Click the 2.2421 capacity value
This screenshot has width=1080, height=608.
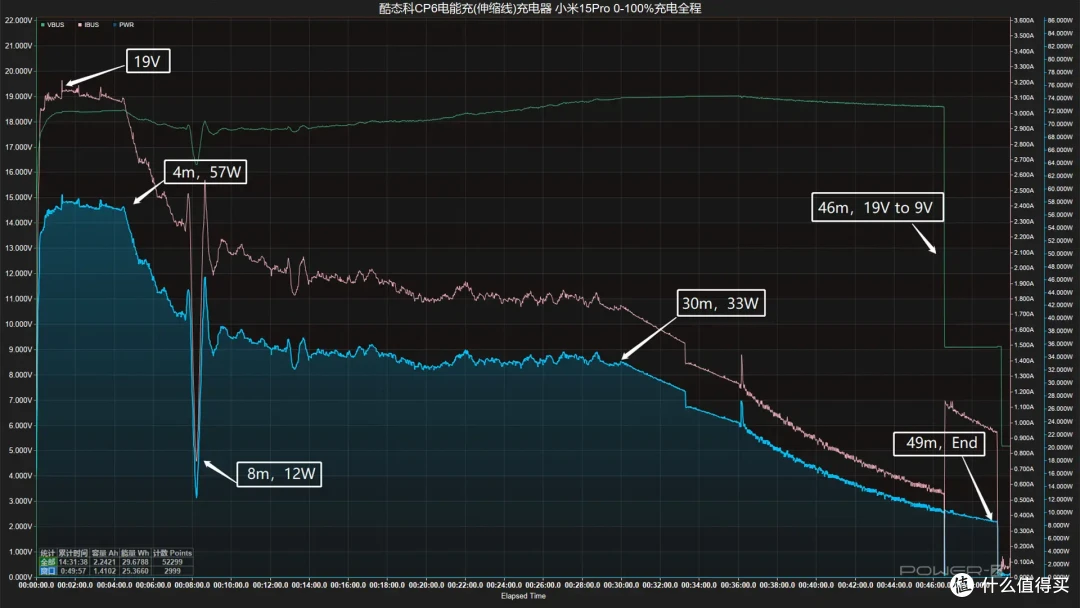[x=105, y=562]
